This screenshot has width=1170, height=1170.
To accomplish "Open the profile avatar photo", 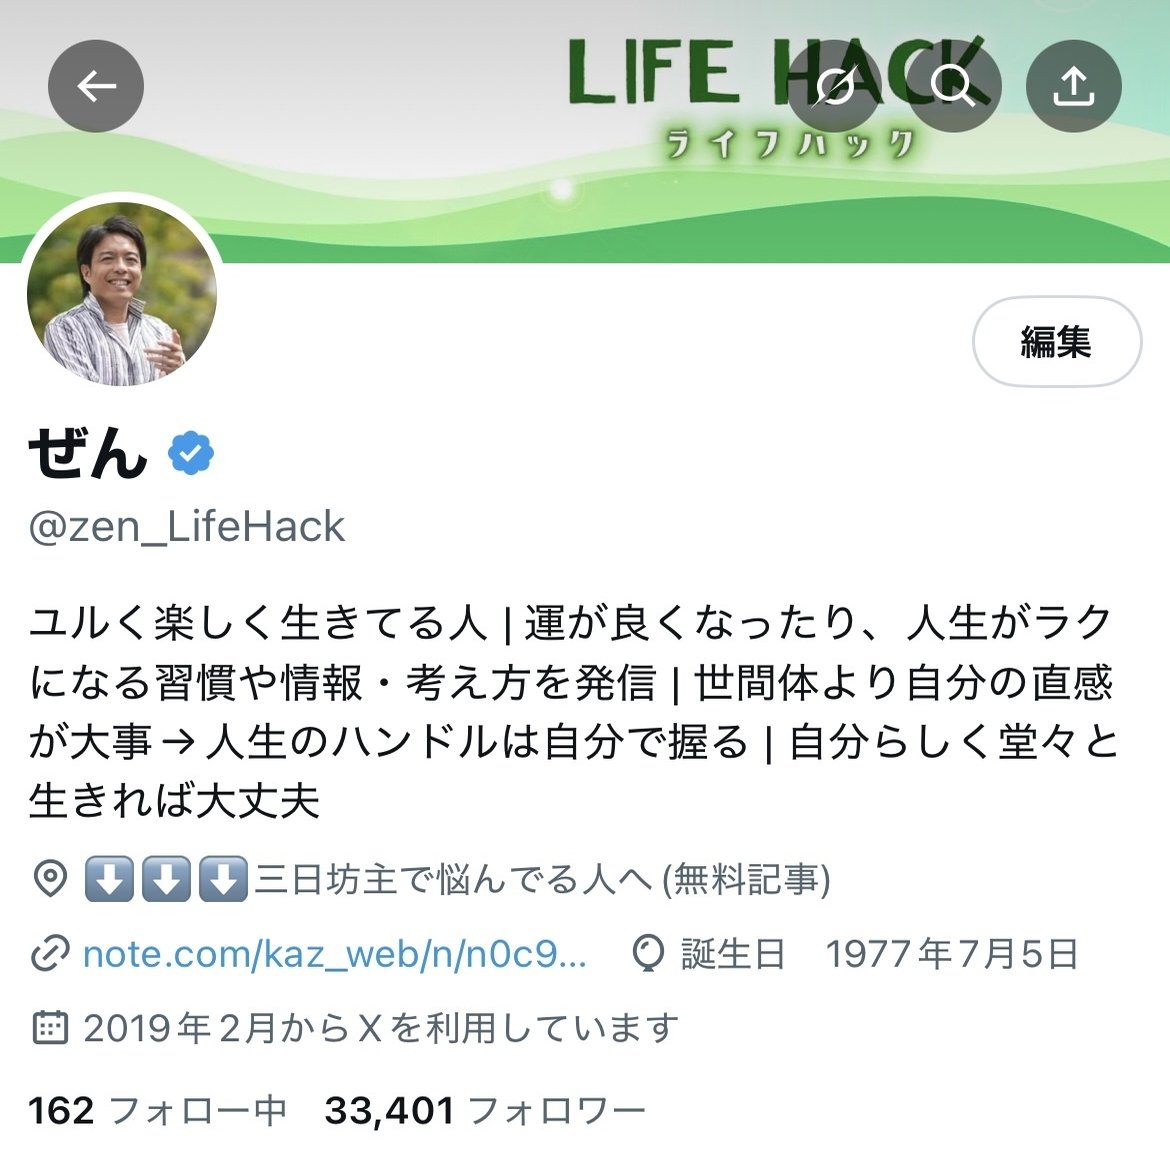I will 122,293.
